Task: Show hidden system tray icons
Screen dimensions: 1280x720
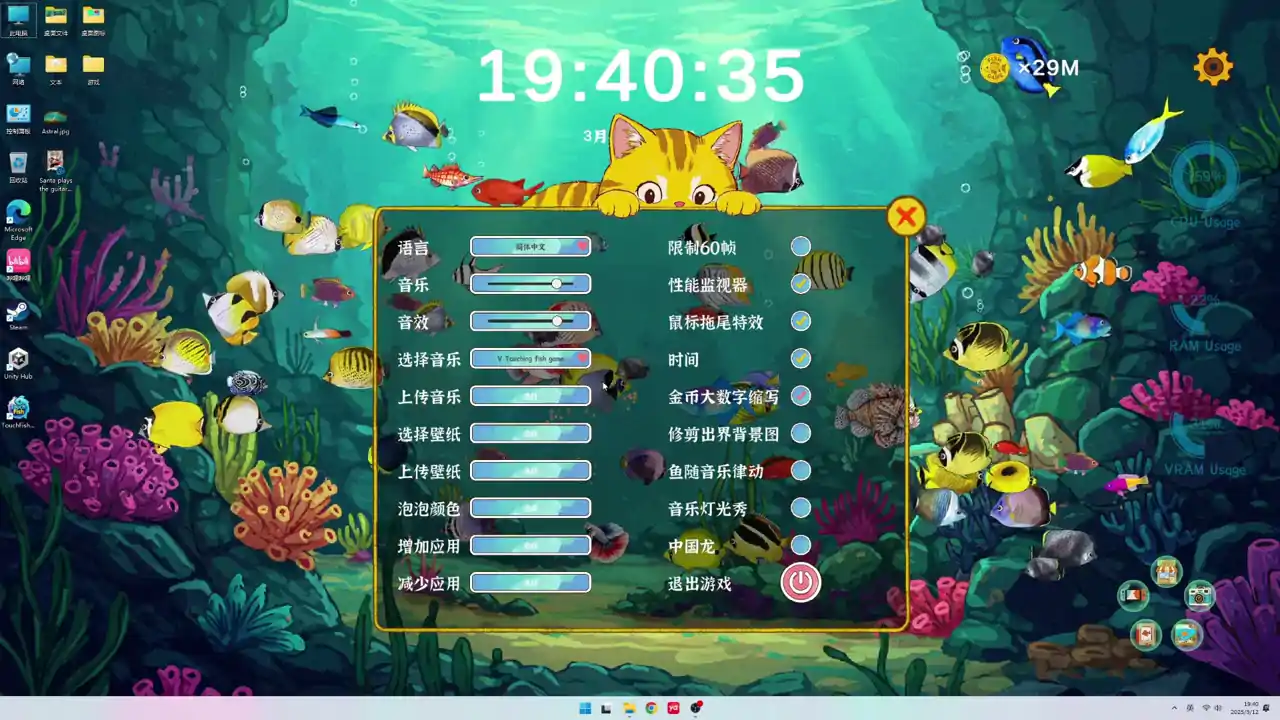Action: click(x=1175, y=708)
